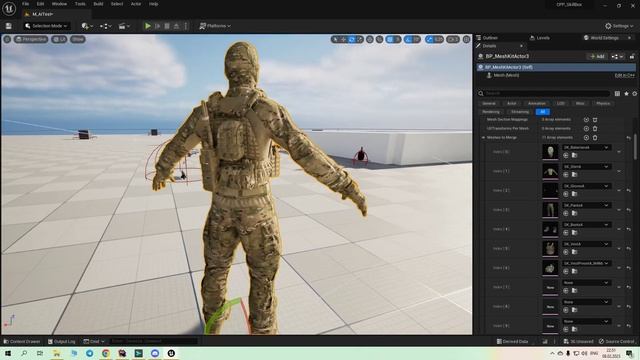Use selected asset for Index 4 slot

(566, 233)
